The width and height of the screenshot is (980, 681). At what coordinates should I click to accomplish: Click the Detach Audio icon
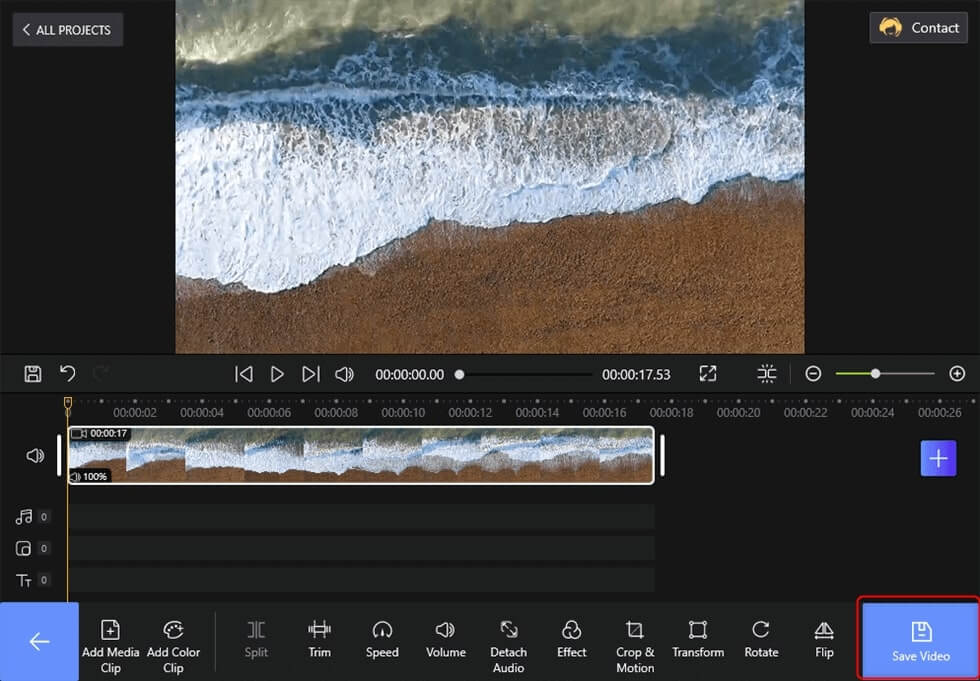point(509,629)
